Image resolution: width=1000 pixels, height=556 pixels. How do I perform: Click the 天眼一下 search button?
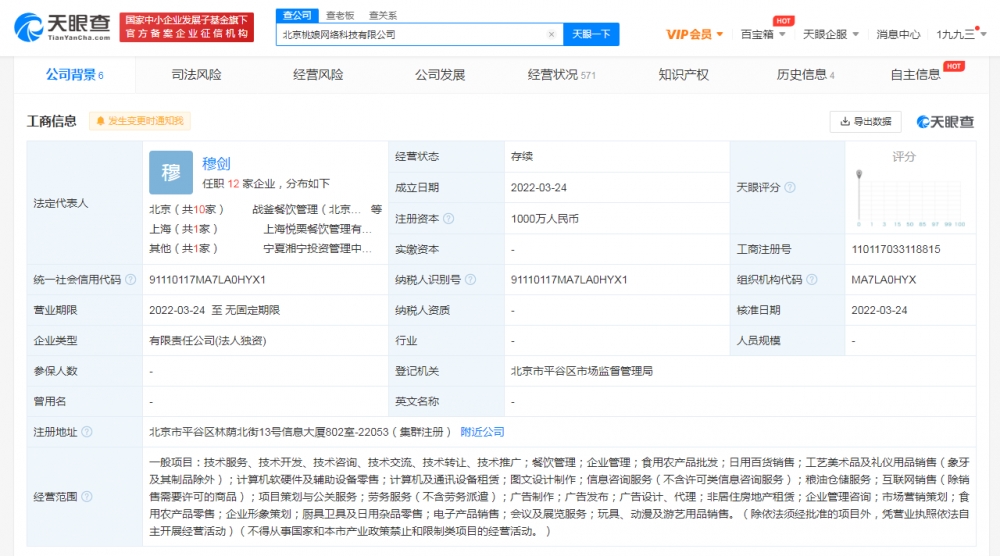coord(591,34)
